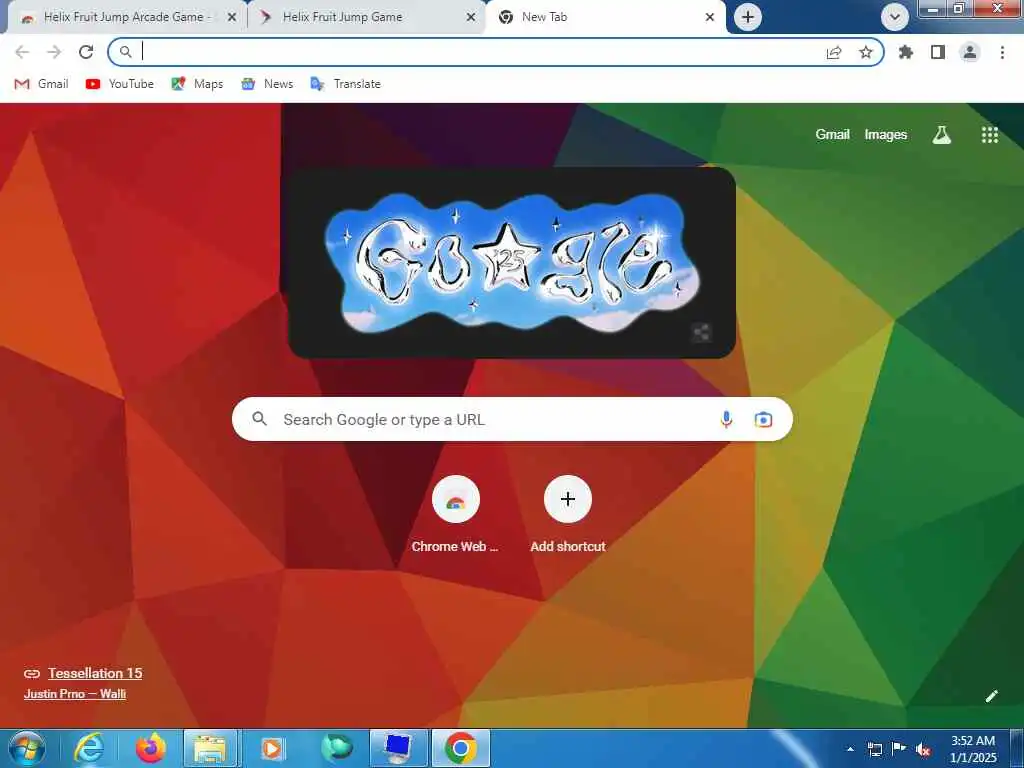Open the Translate bookmark
Image resolution: width=1024 pixels, height=768 pixels.
[345, 84]
